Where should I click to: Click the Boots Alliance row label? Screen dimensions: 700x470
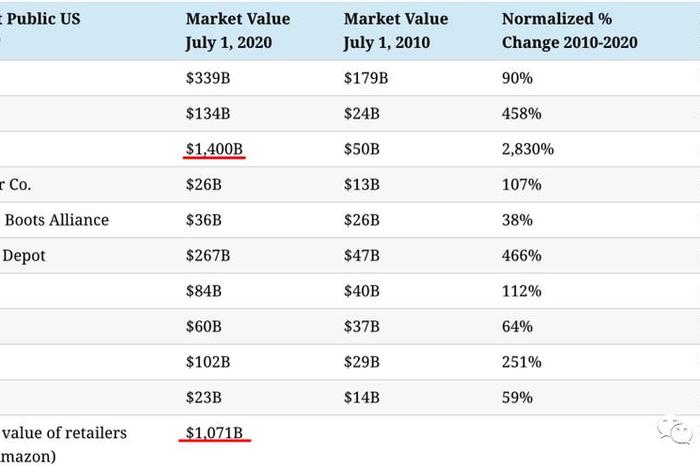(x=55, y=220)
